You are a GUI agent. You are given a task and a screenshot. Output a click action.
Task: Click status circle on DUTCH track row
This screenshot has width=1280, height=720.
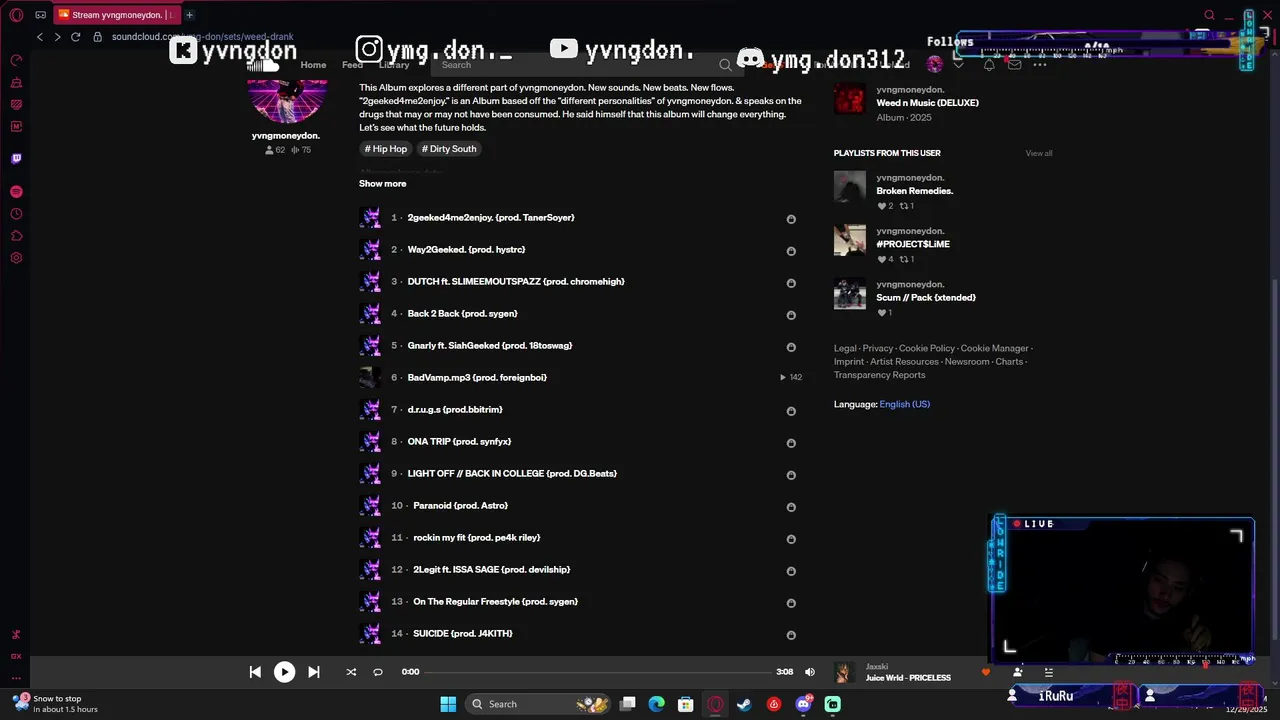pyautogui.click(x=791, y=283)
